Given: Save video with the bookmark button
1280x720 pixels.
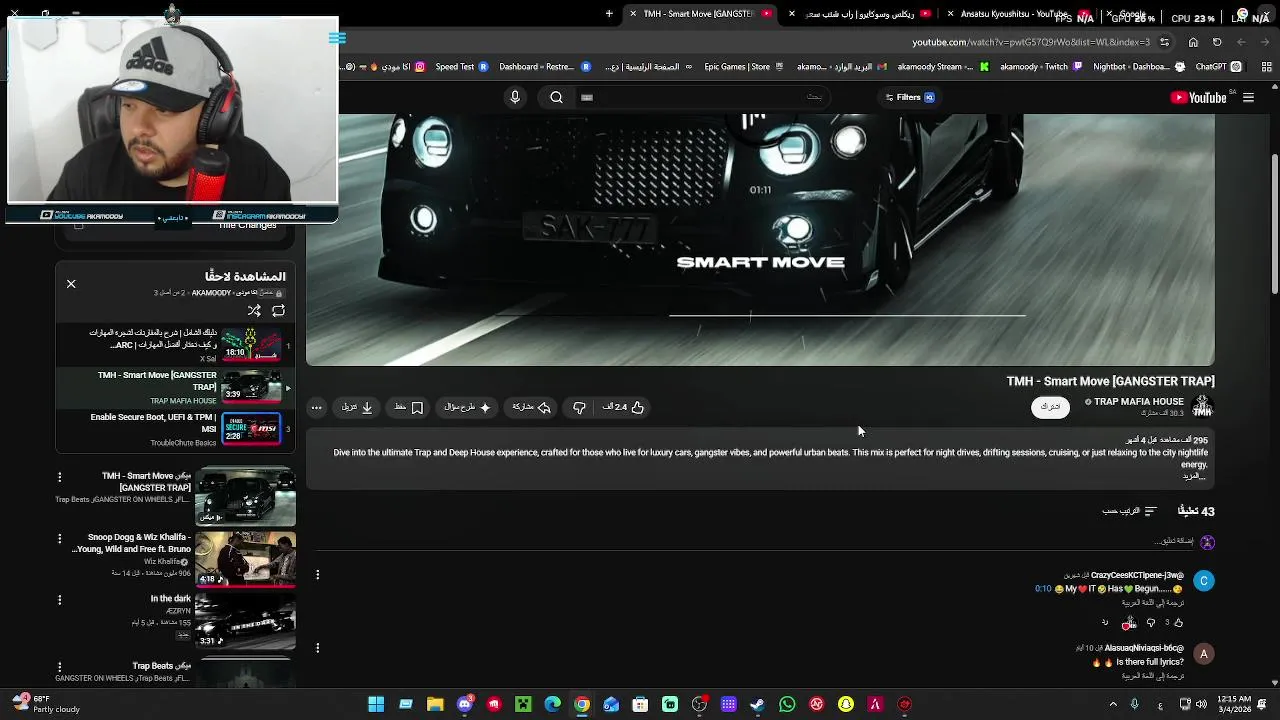Looking at the screenshot, I should 409,407.
